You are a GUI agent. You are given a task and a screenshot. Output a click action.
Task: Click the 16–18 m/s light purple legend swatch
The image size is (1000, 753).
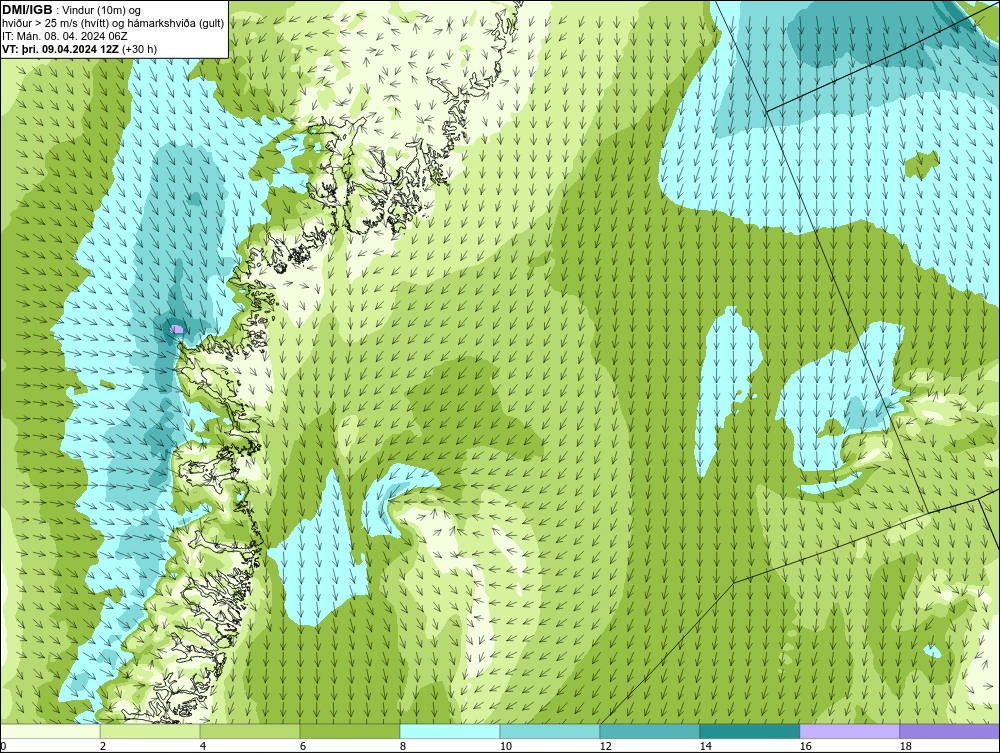pos(849,731)
